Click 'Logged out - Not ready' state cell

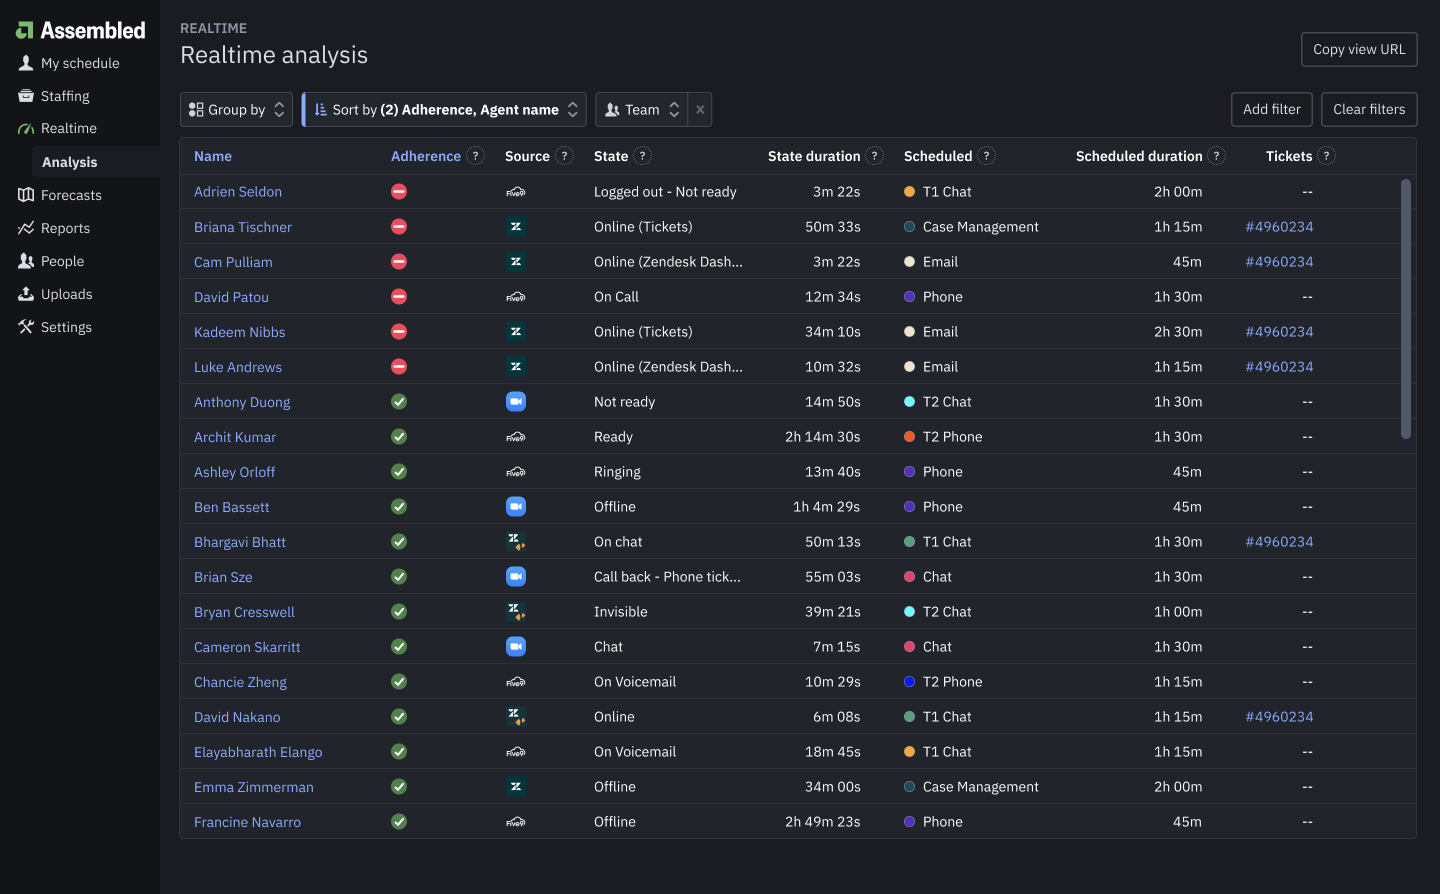(665, 192)
